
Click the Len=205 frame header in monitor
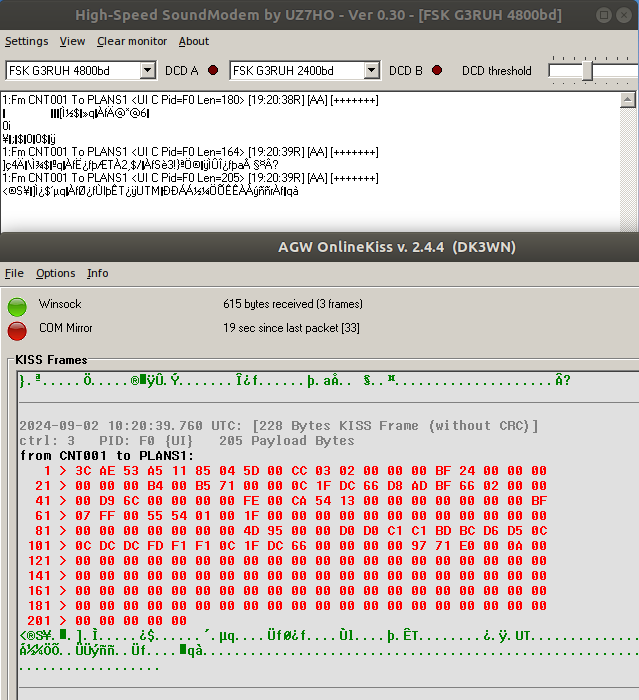(190, 178)
